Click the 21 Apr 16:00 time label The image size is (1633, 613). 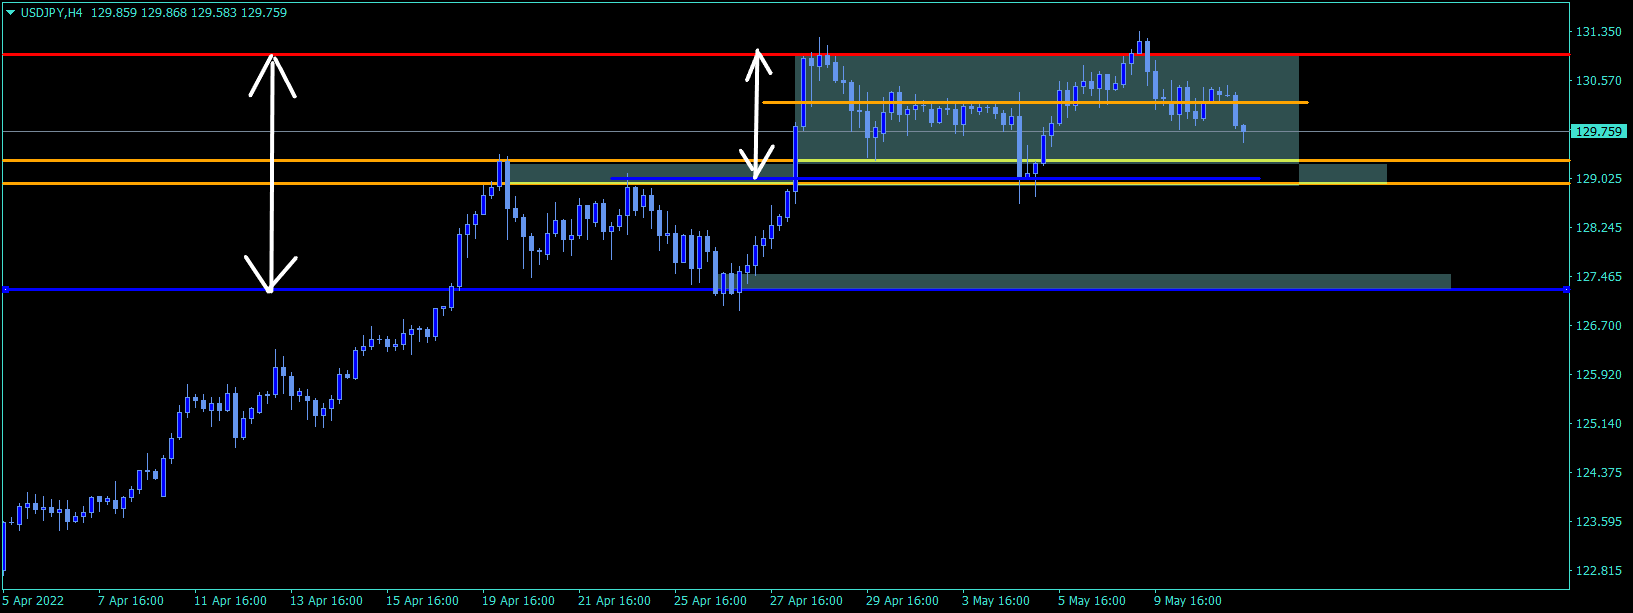614,601
